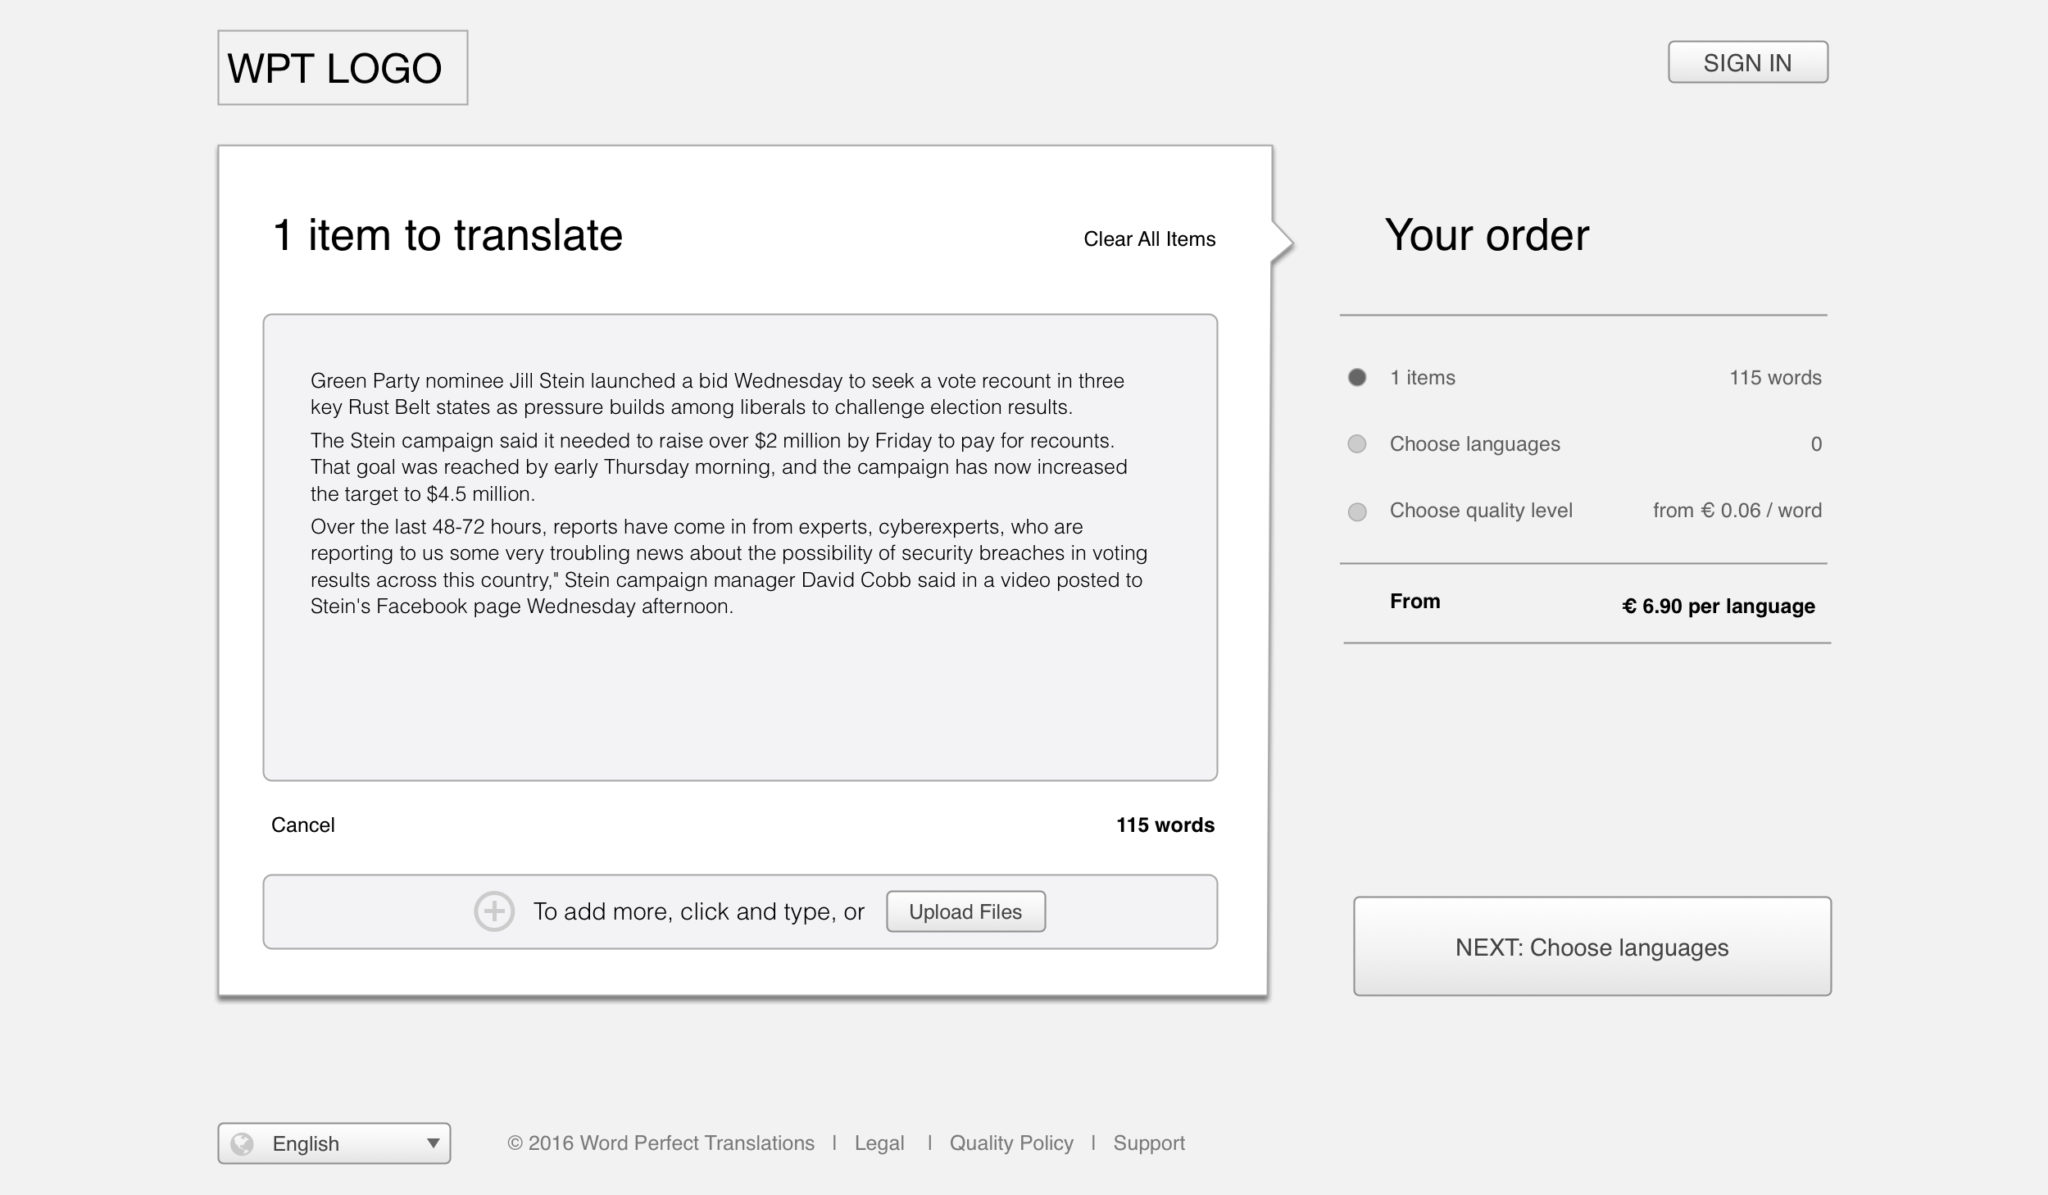
Task: Select the '1 items' step bullet
Action: tap(1357, 377)
